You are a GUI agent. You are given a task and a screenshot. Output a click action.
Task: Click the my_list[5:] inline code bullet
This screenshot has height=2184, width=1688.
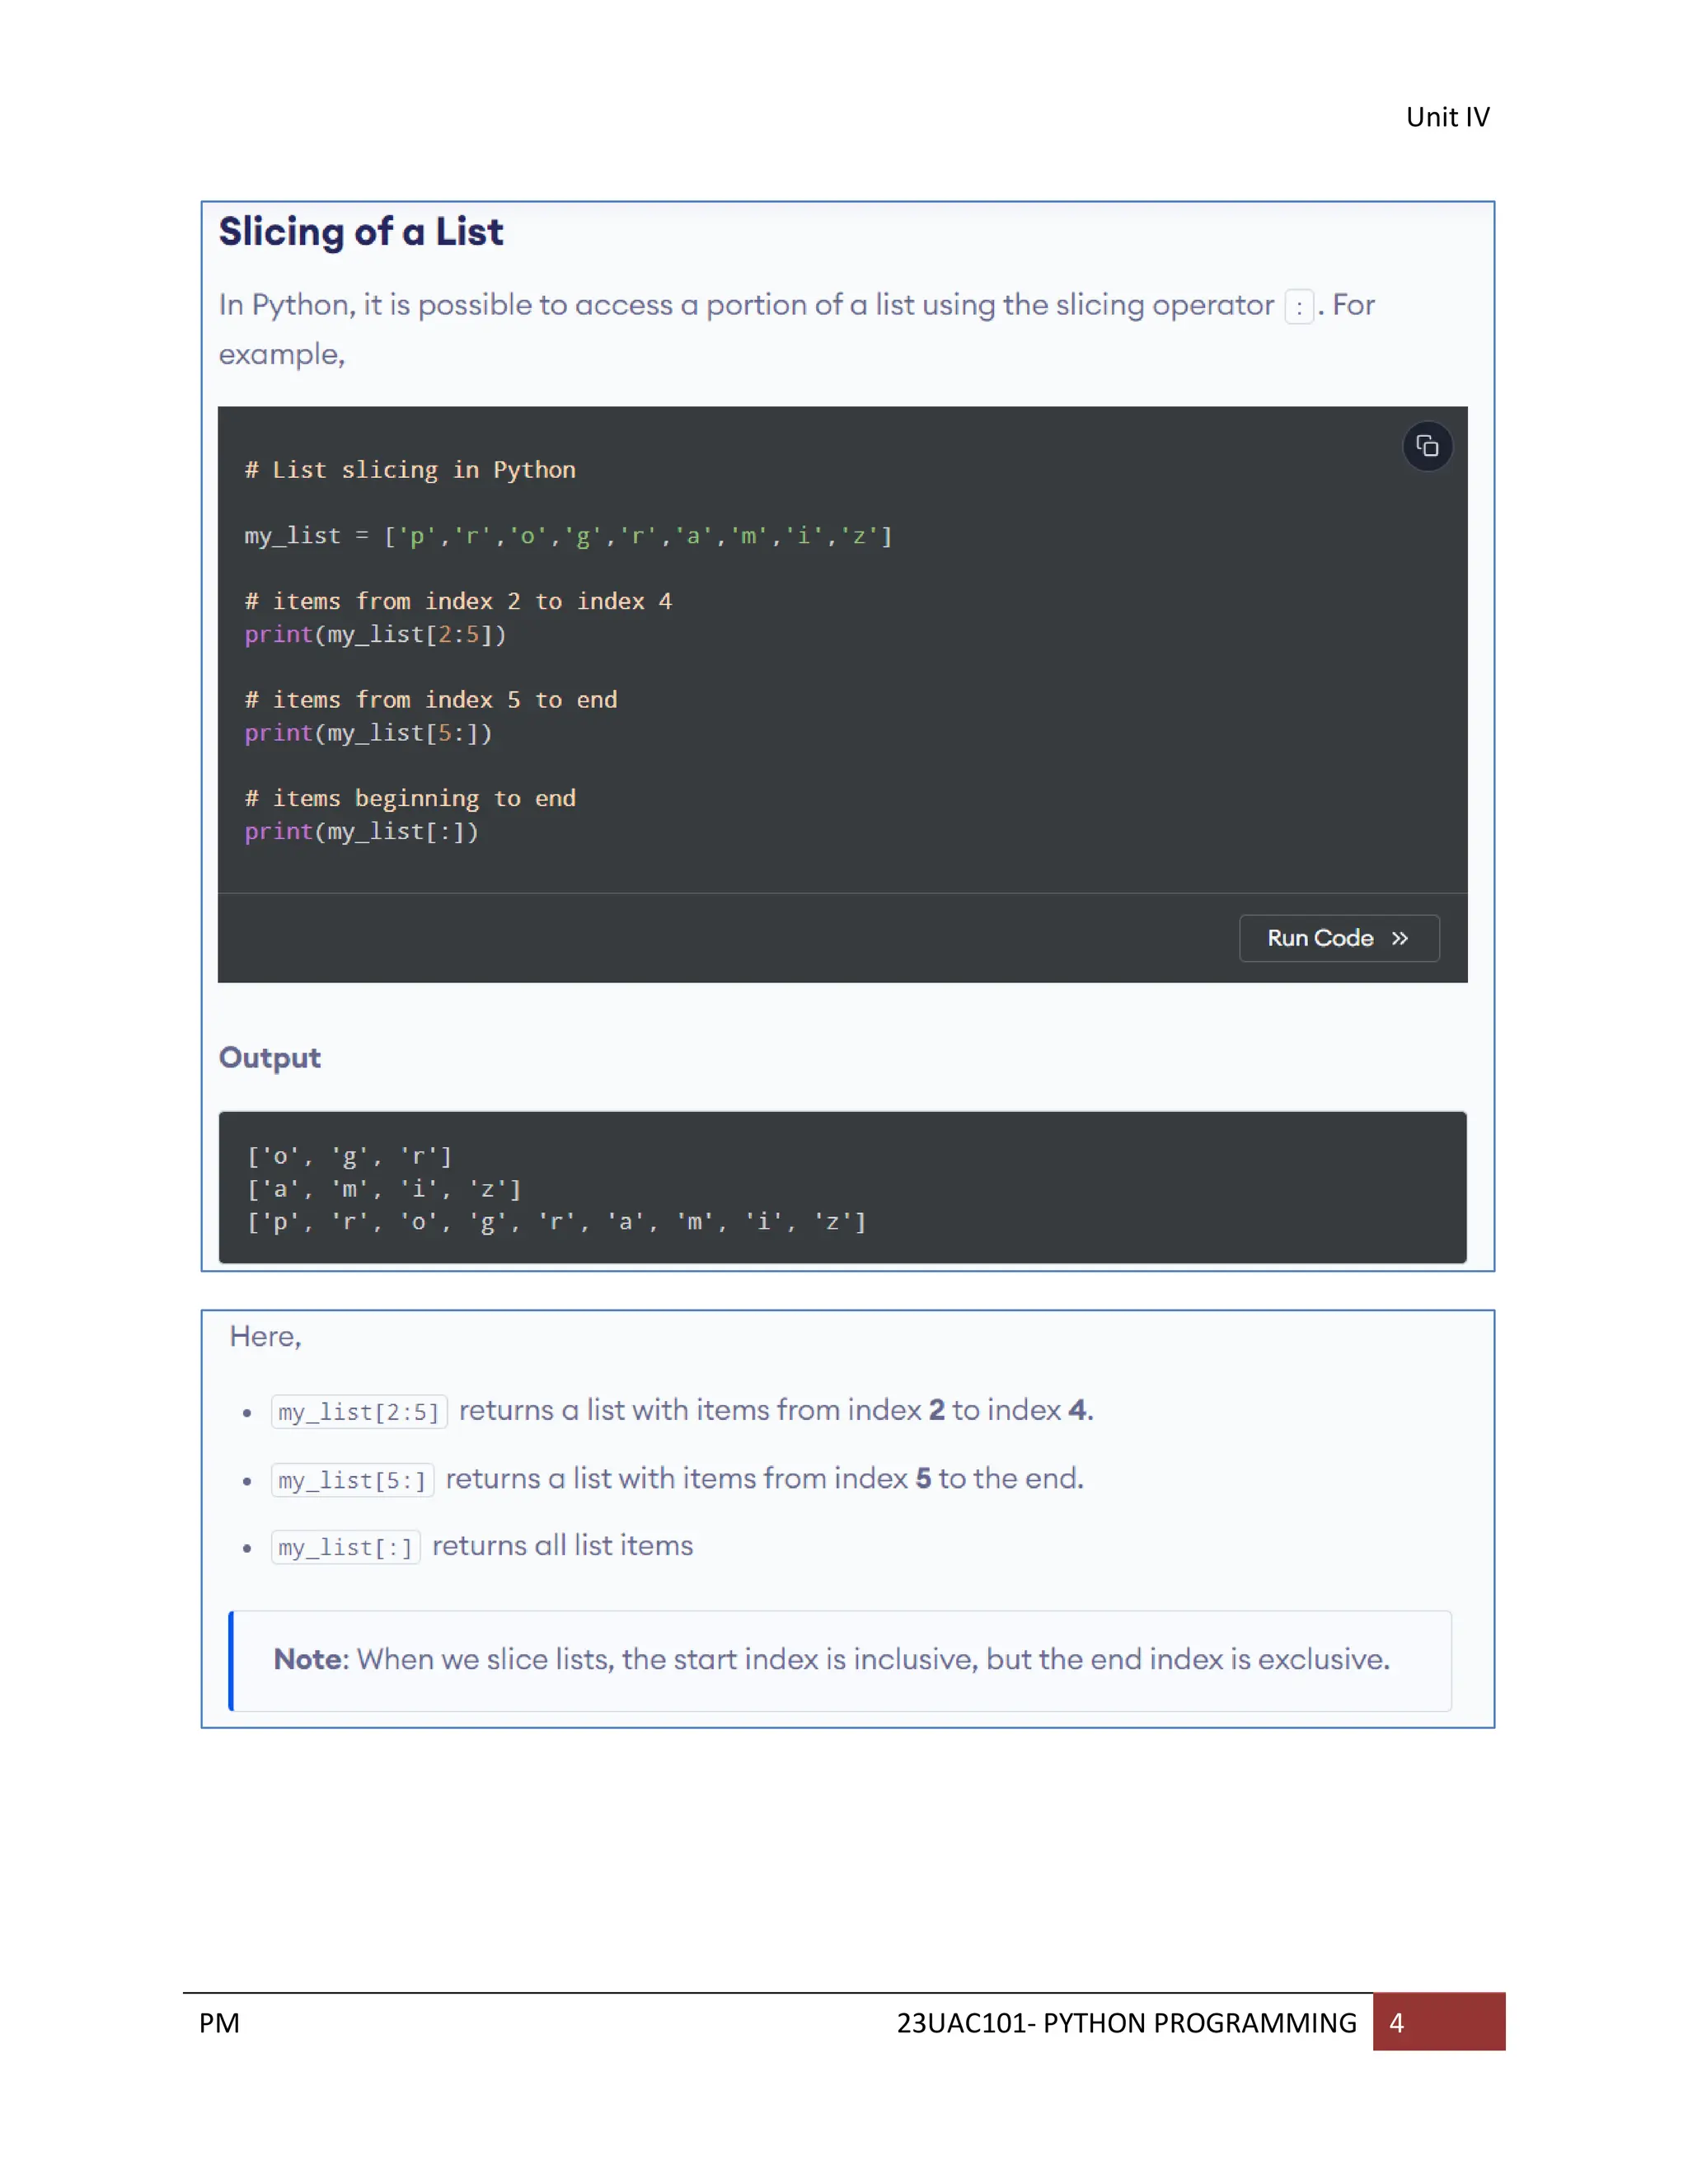352,1480
